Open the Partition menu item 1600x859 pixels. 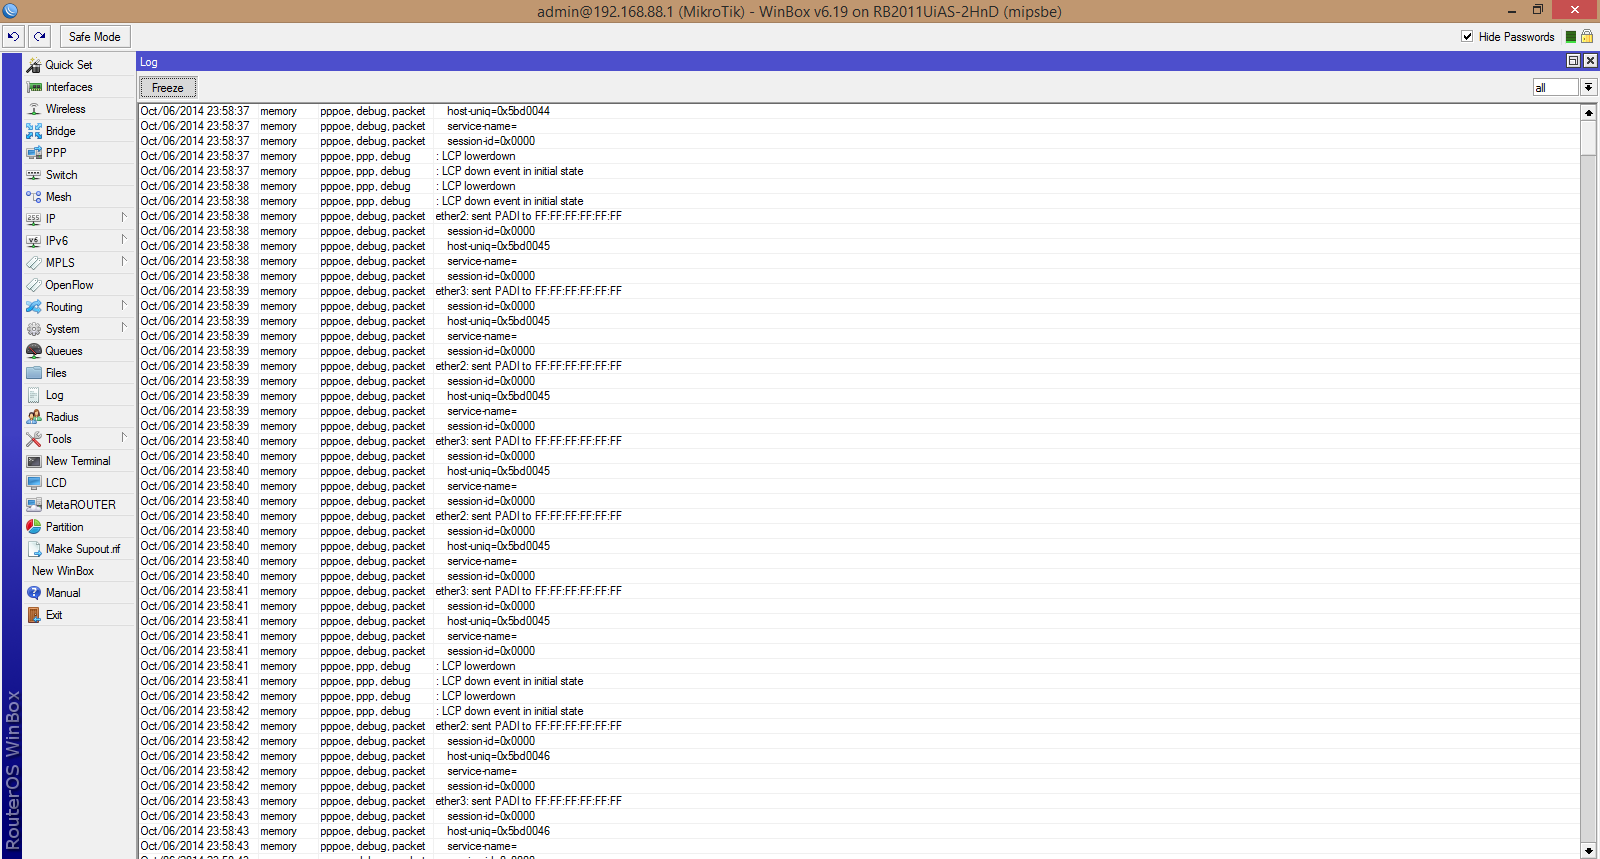(79, 527)
